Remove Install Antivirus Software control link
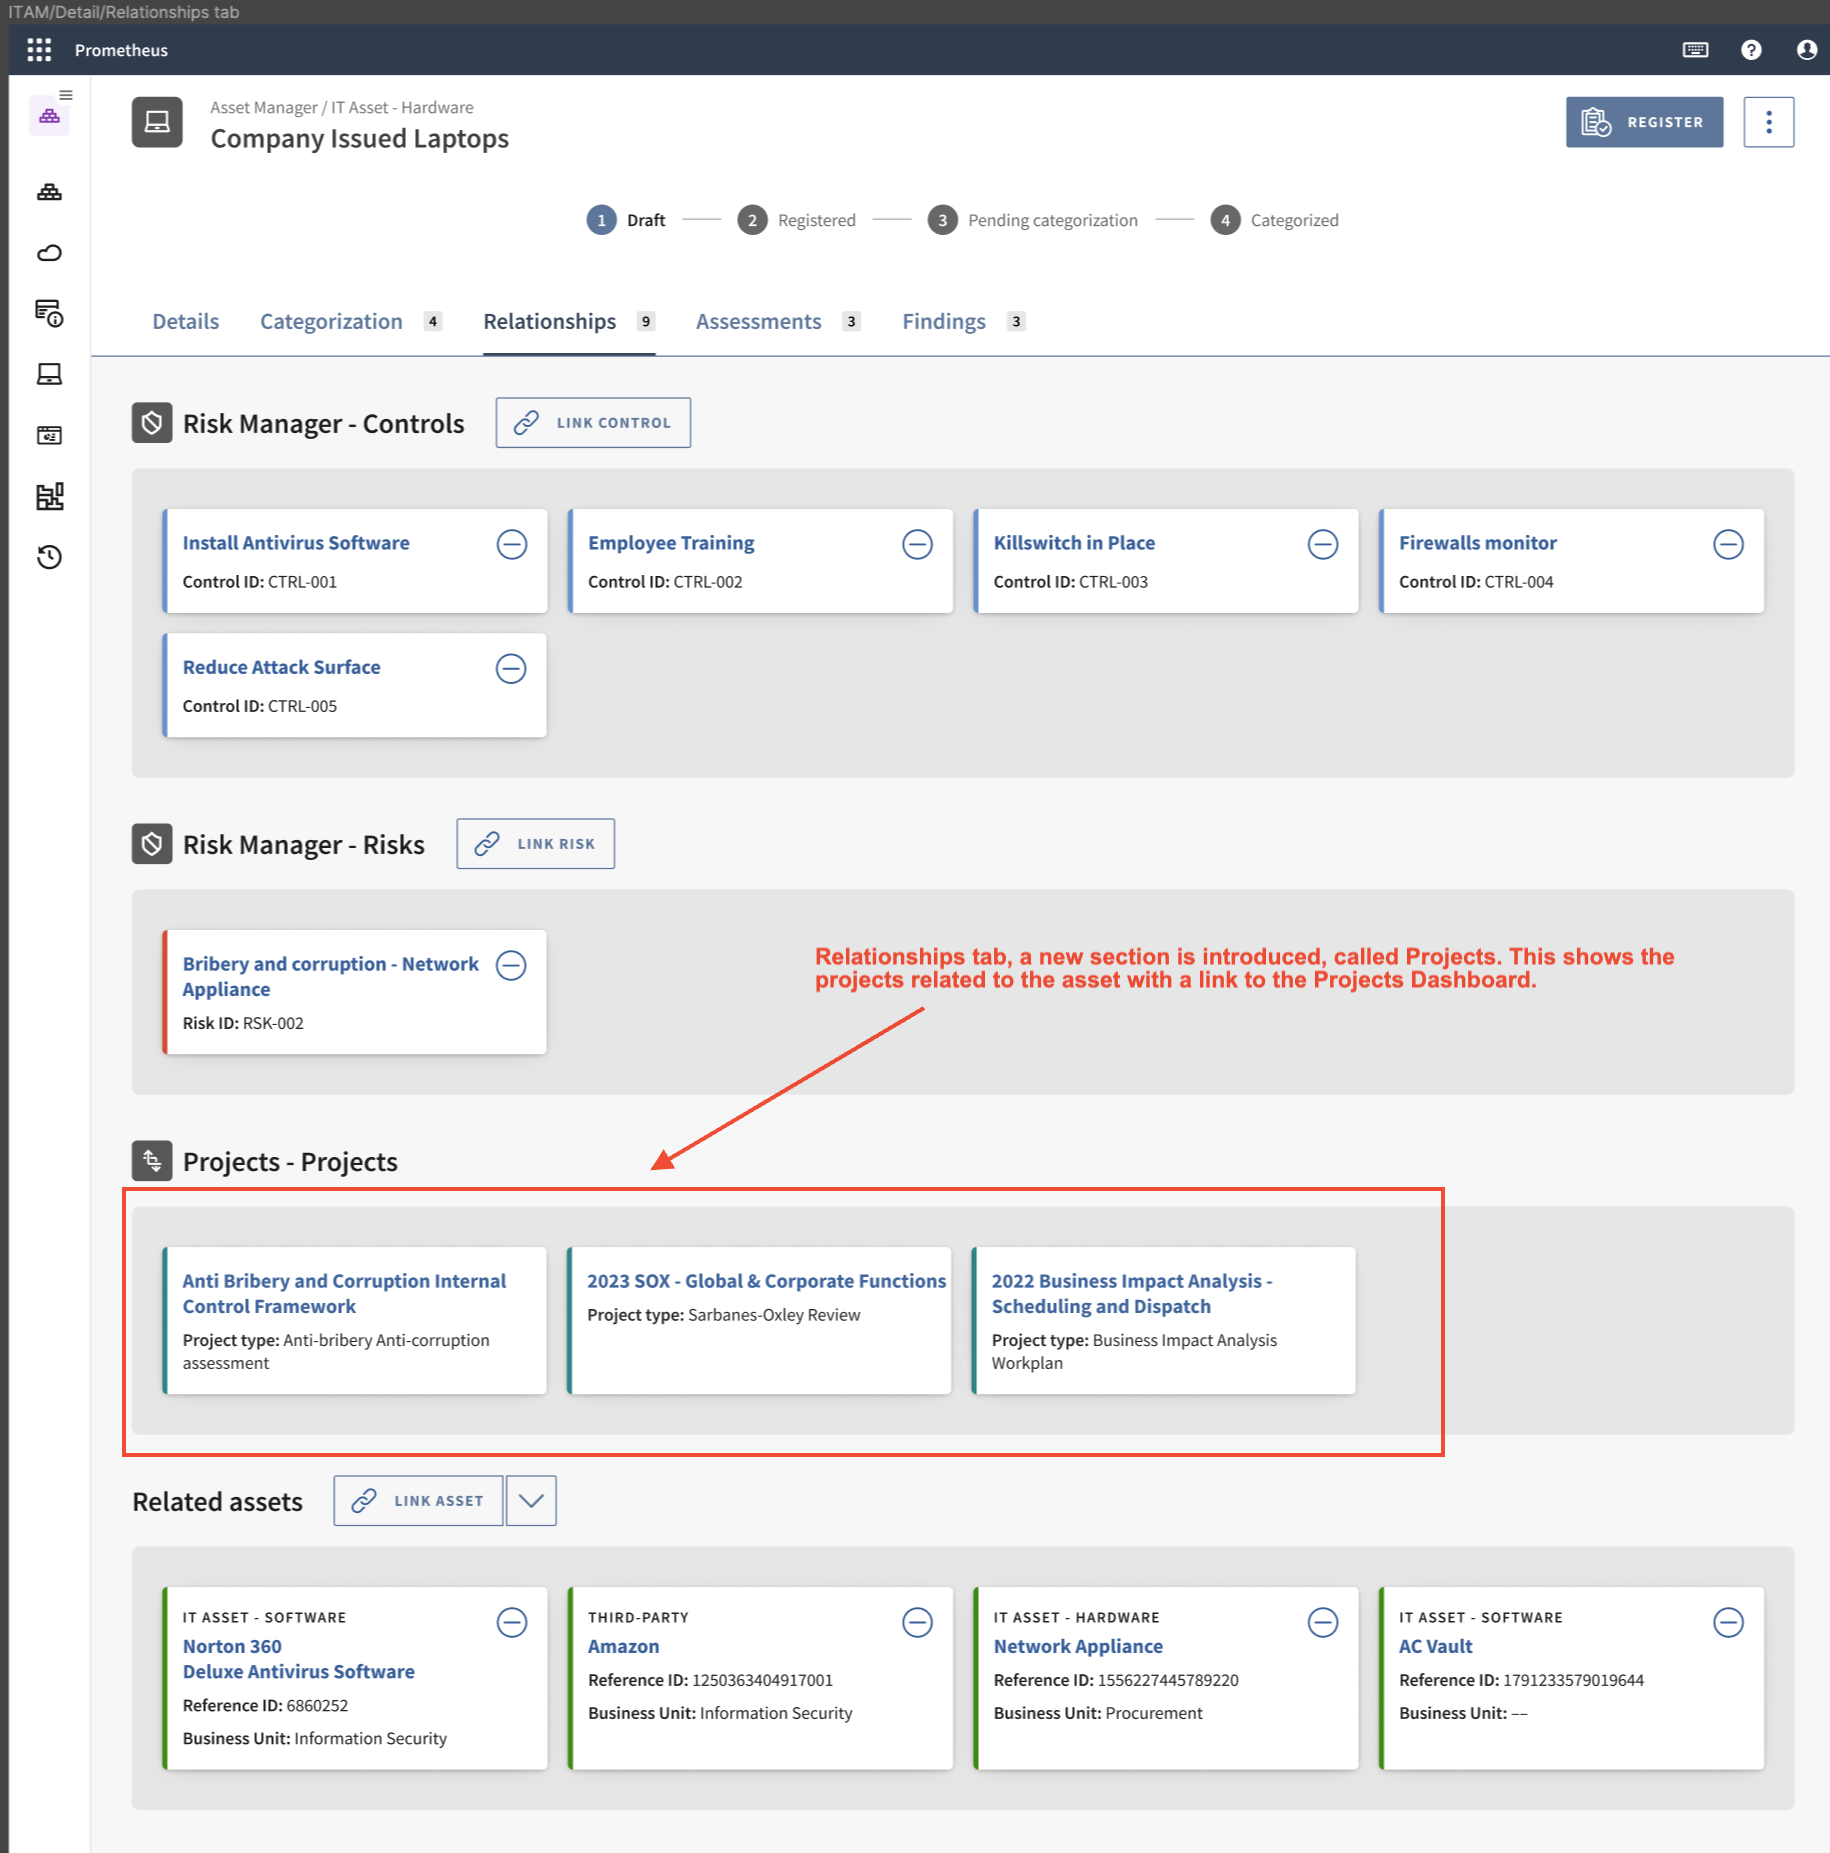The height and width of the screenshot is (1853, 1830). pos(512,544)
